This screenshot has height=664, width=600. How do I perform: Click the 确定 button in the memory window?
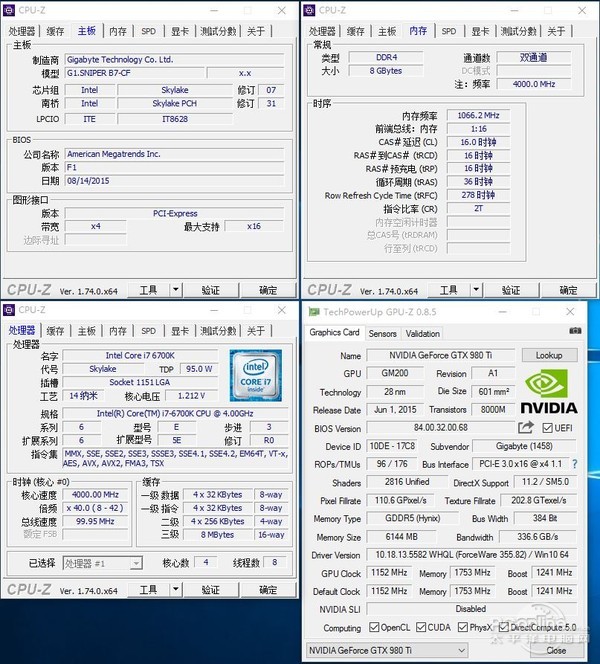coord(569,290)
